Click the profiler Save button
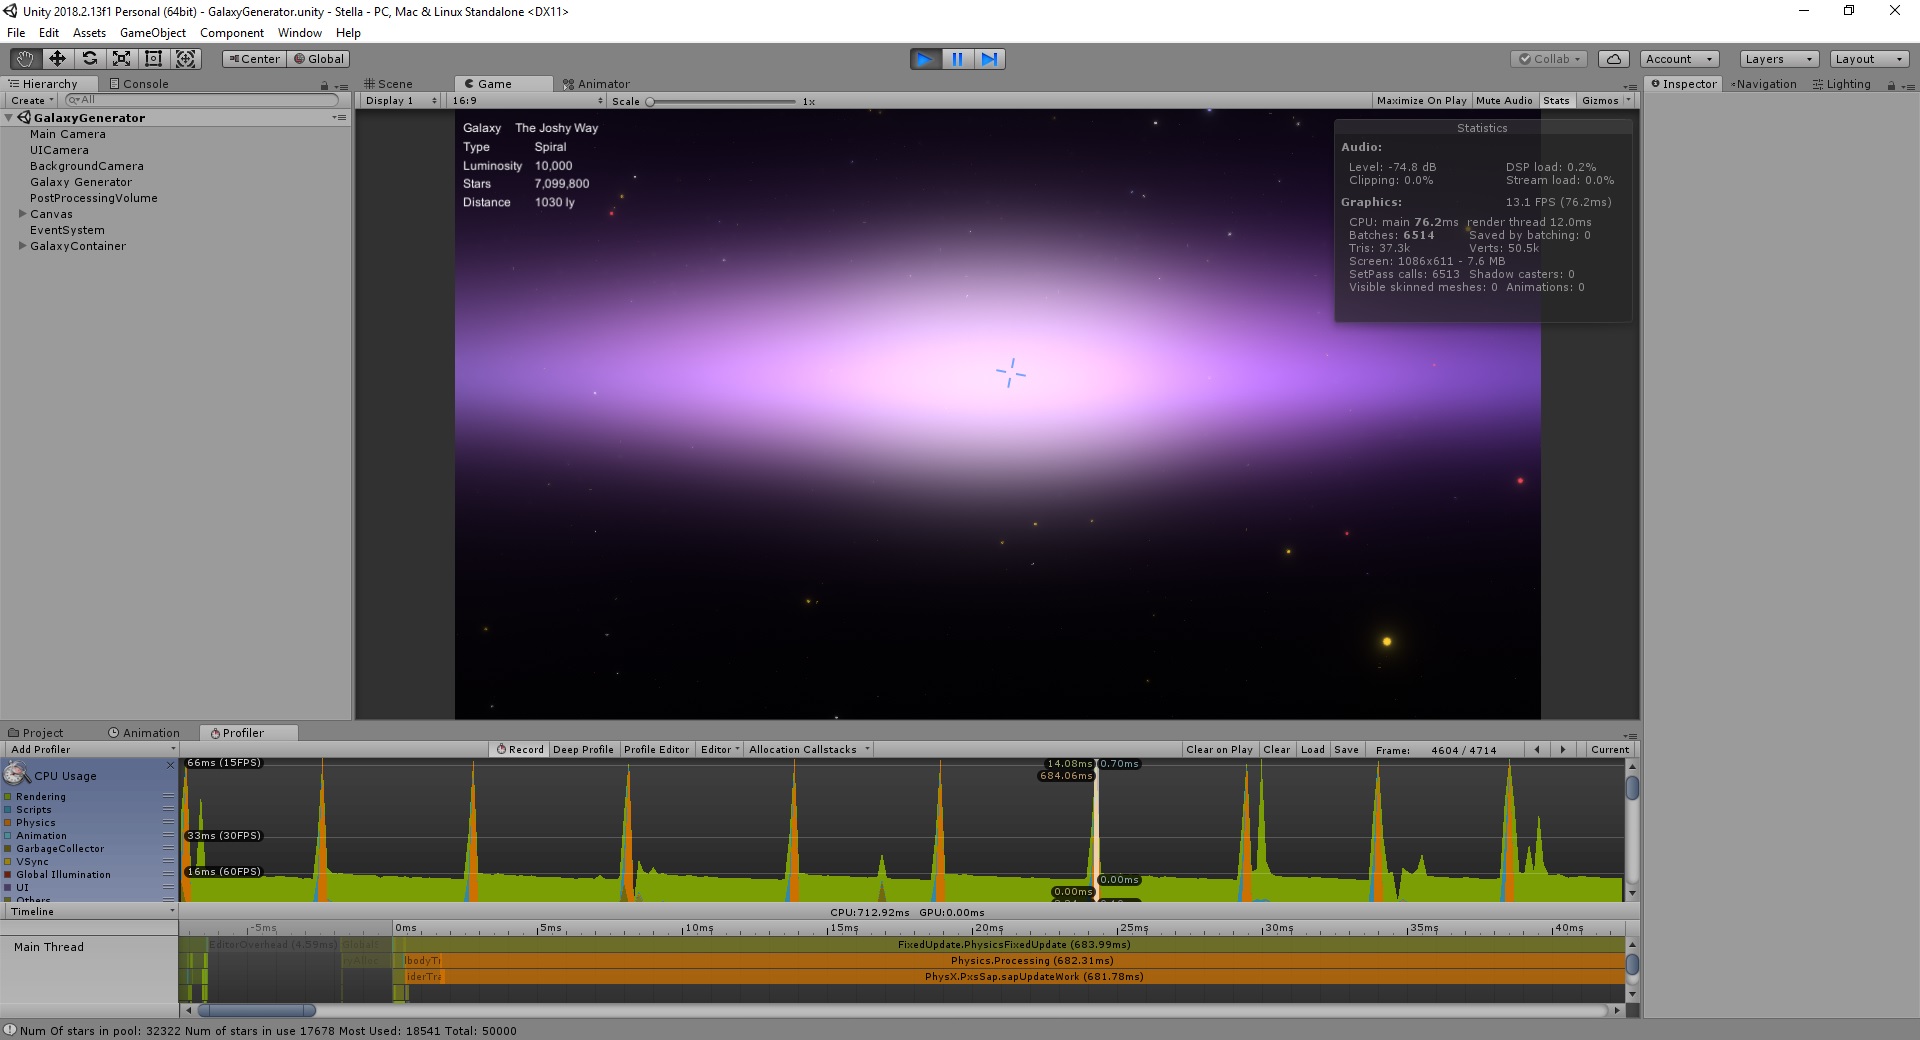Image resolution: width=1920 pixels, height=1040 pixels. [1346, 749]
